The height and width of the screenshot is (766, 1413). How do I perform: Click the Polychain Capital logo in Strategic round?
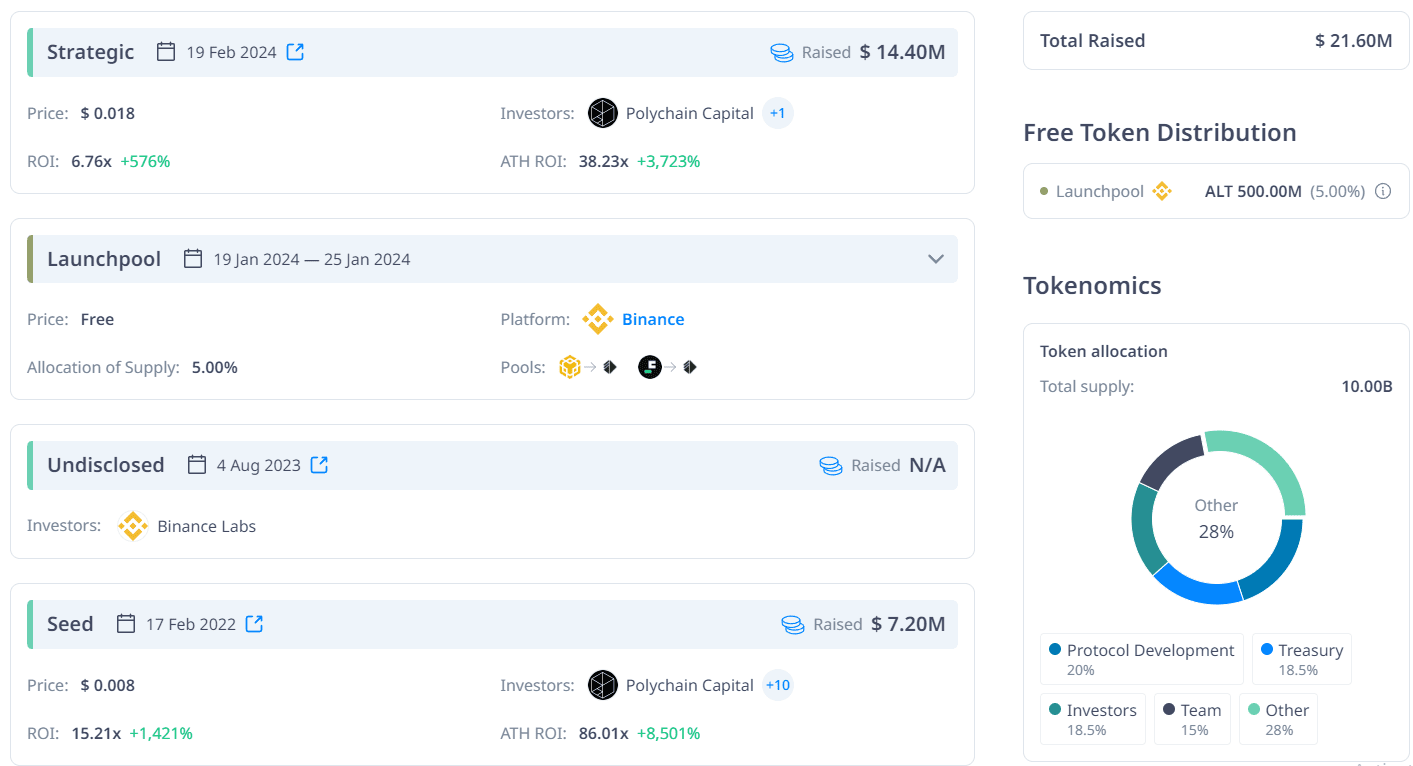pyautogui.click(x=603, y=113)
